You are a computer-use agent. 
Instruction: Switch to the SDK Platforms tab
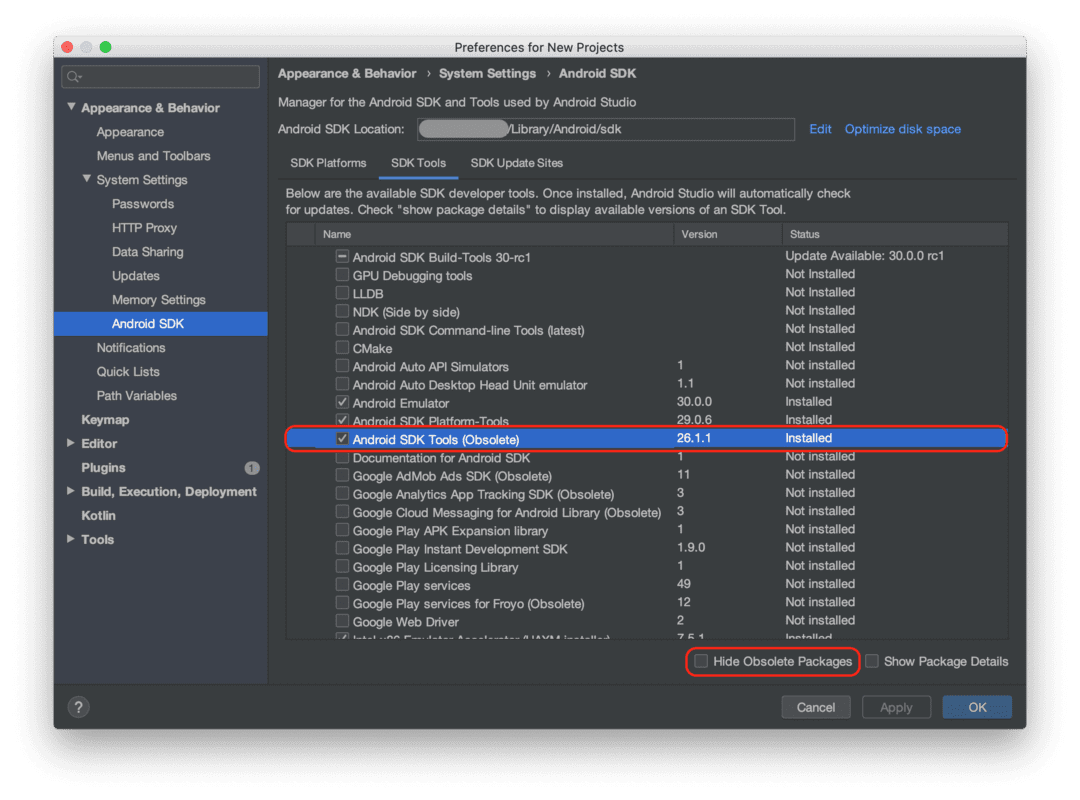click(x=328, y=163)
